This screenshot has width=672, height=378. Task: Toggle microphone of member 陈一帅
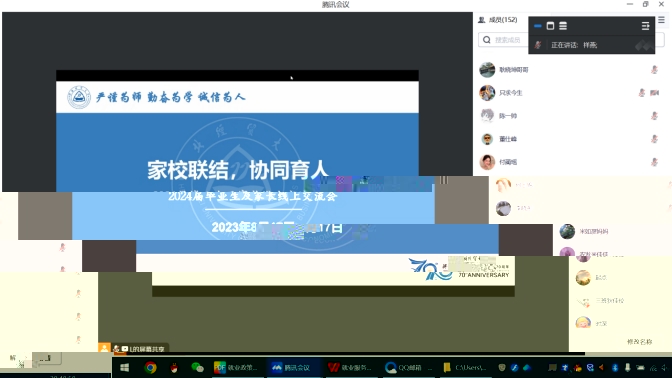click(654, 116)
